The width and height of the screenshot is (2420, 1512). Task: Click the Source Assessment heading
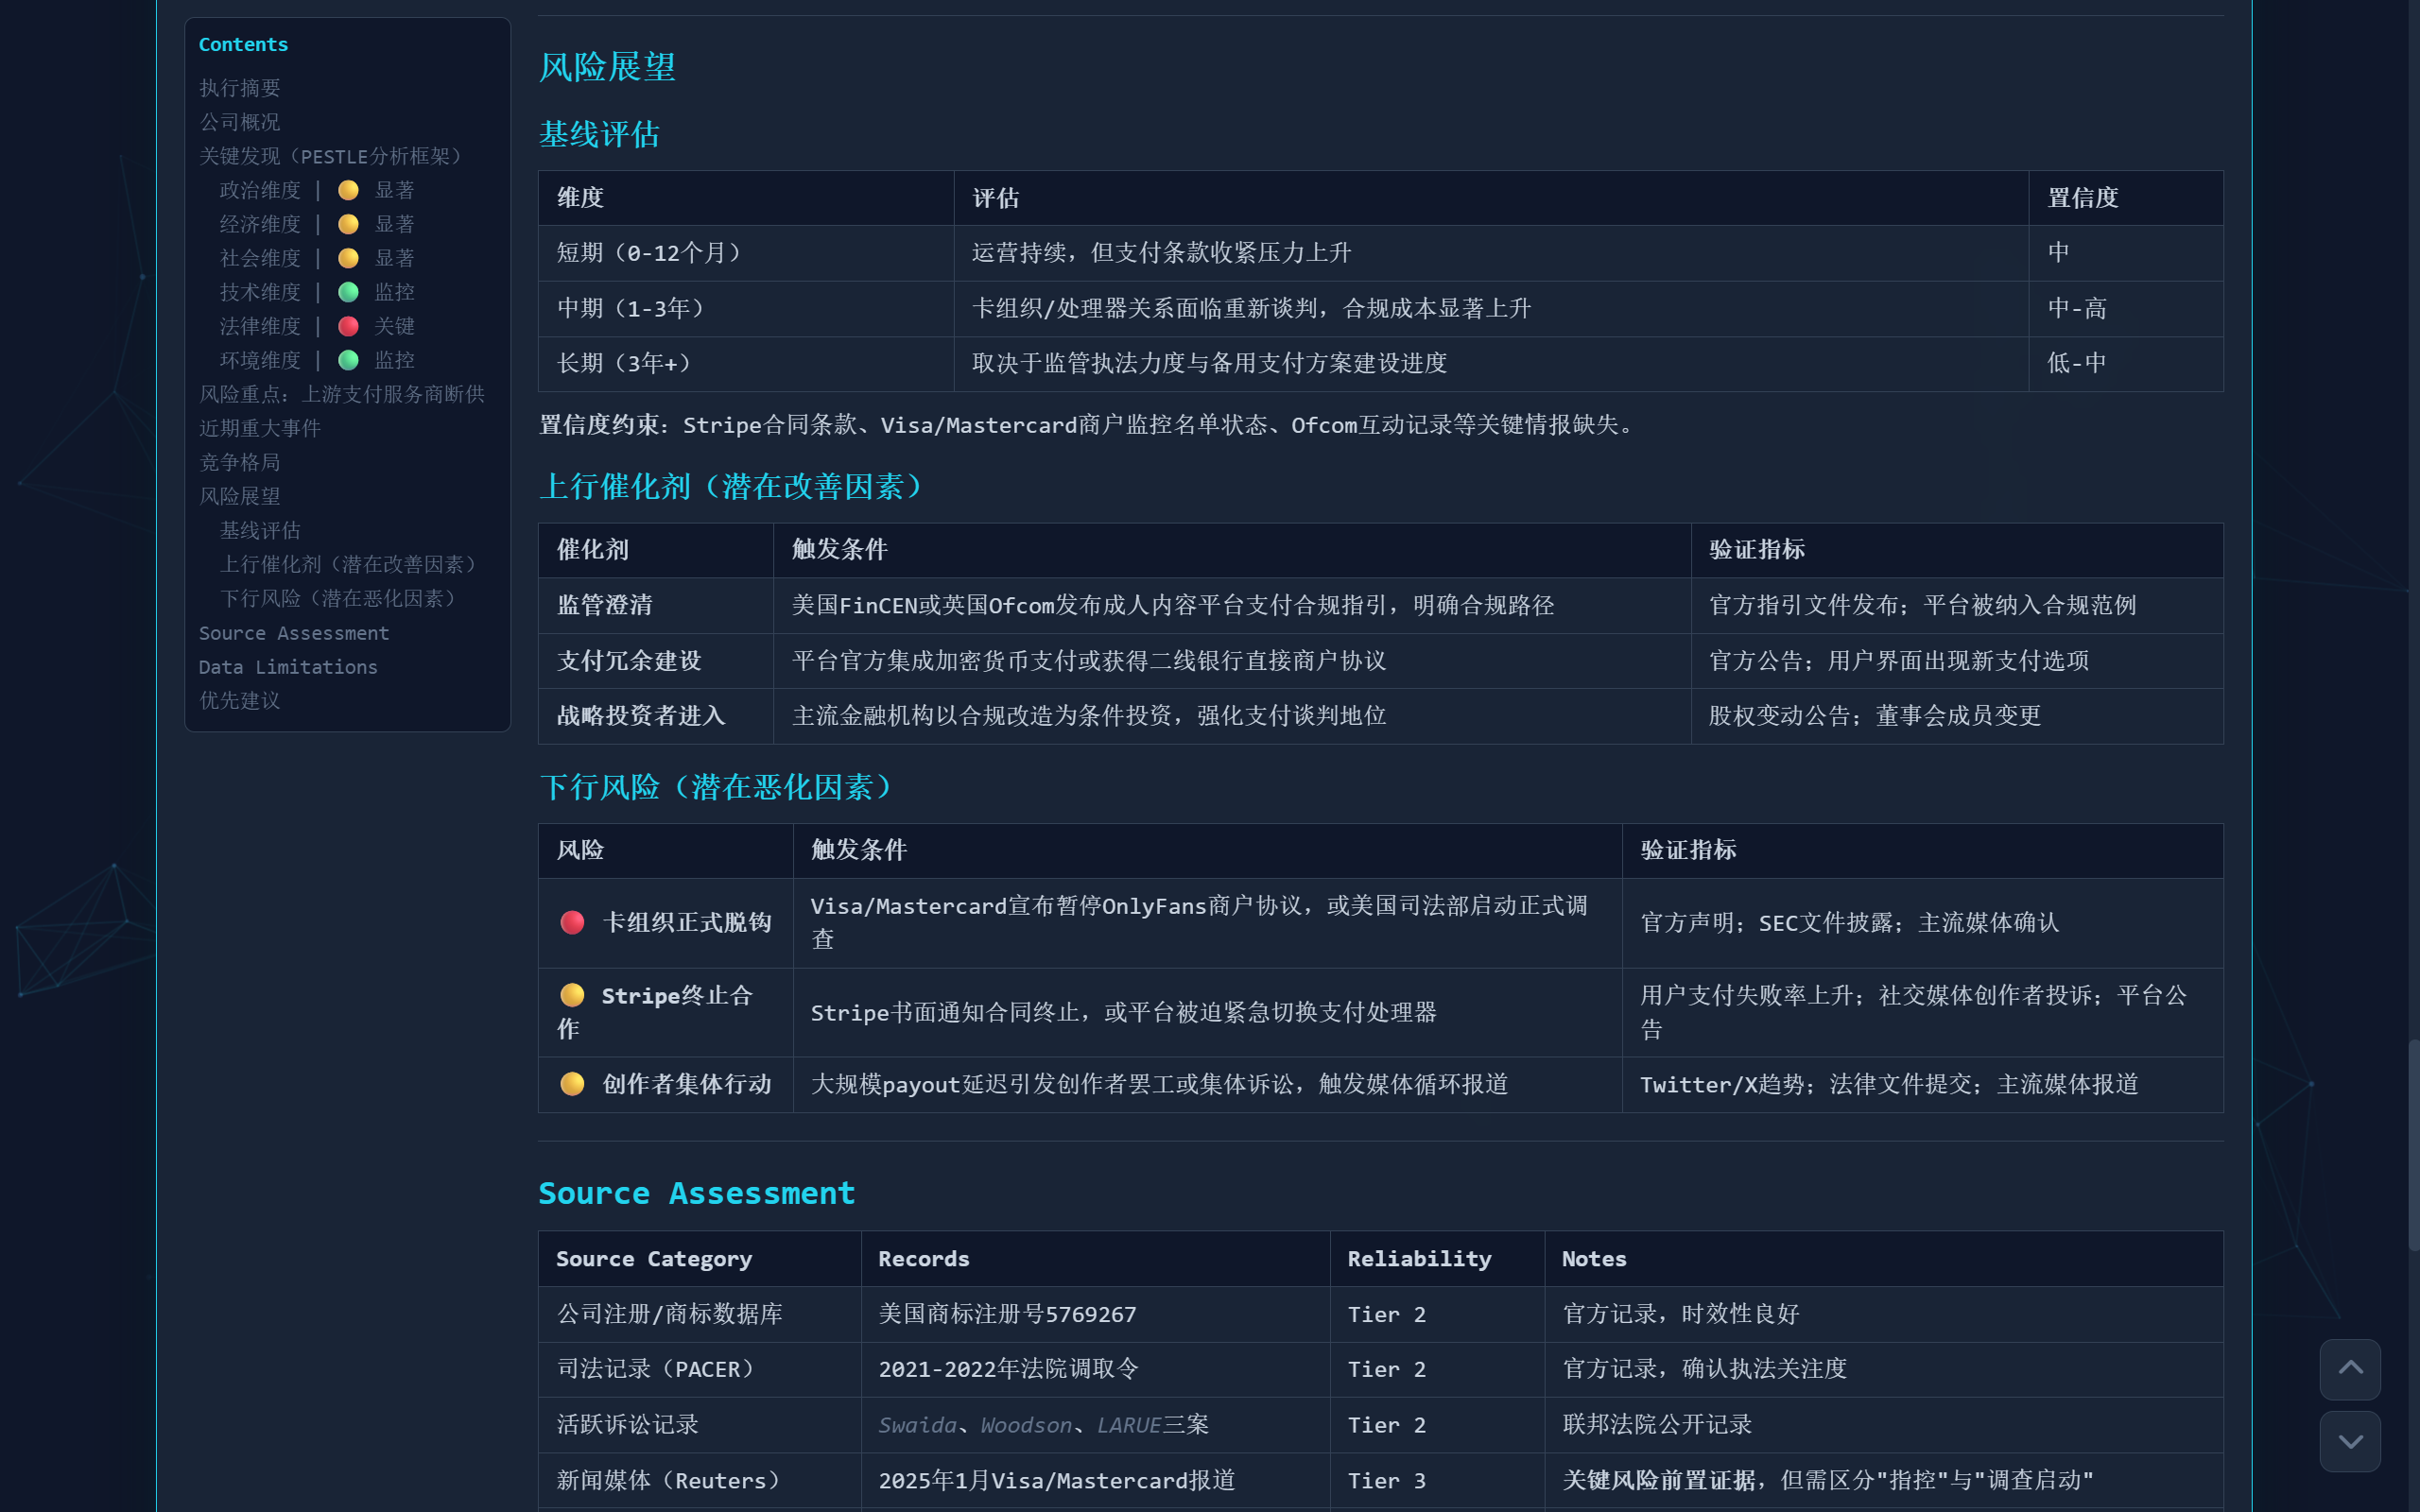click(x=697, y=1193)
